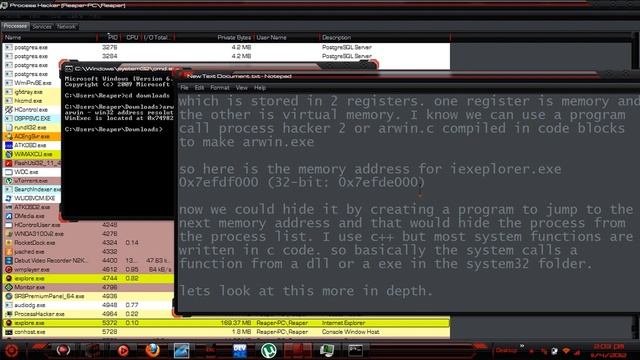This screenshot has width=640, height=360.
Task: Click the Monitor.exe process icon
Action: coord(9,287)
